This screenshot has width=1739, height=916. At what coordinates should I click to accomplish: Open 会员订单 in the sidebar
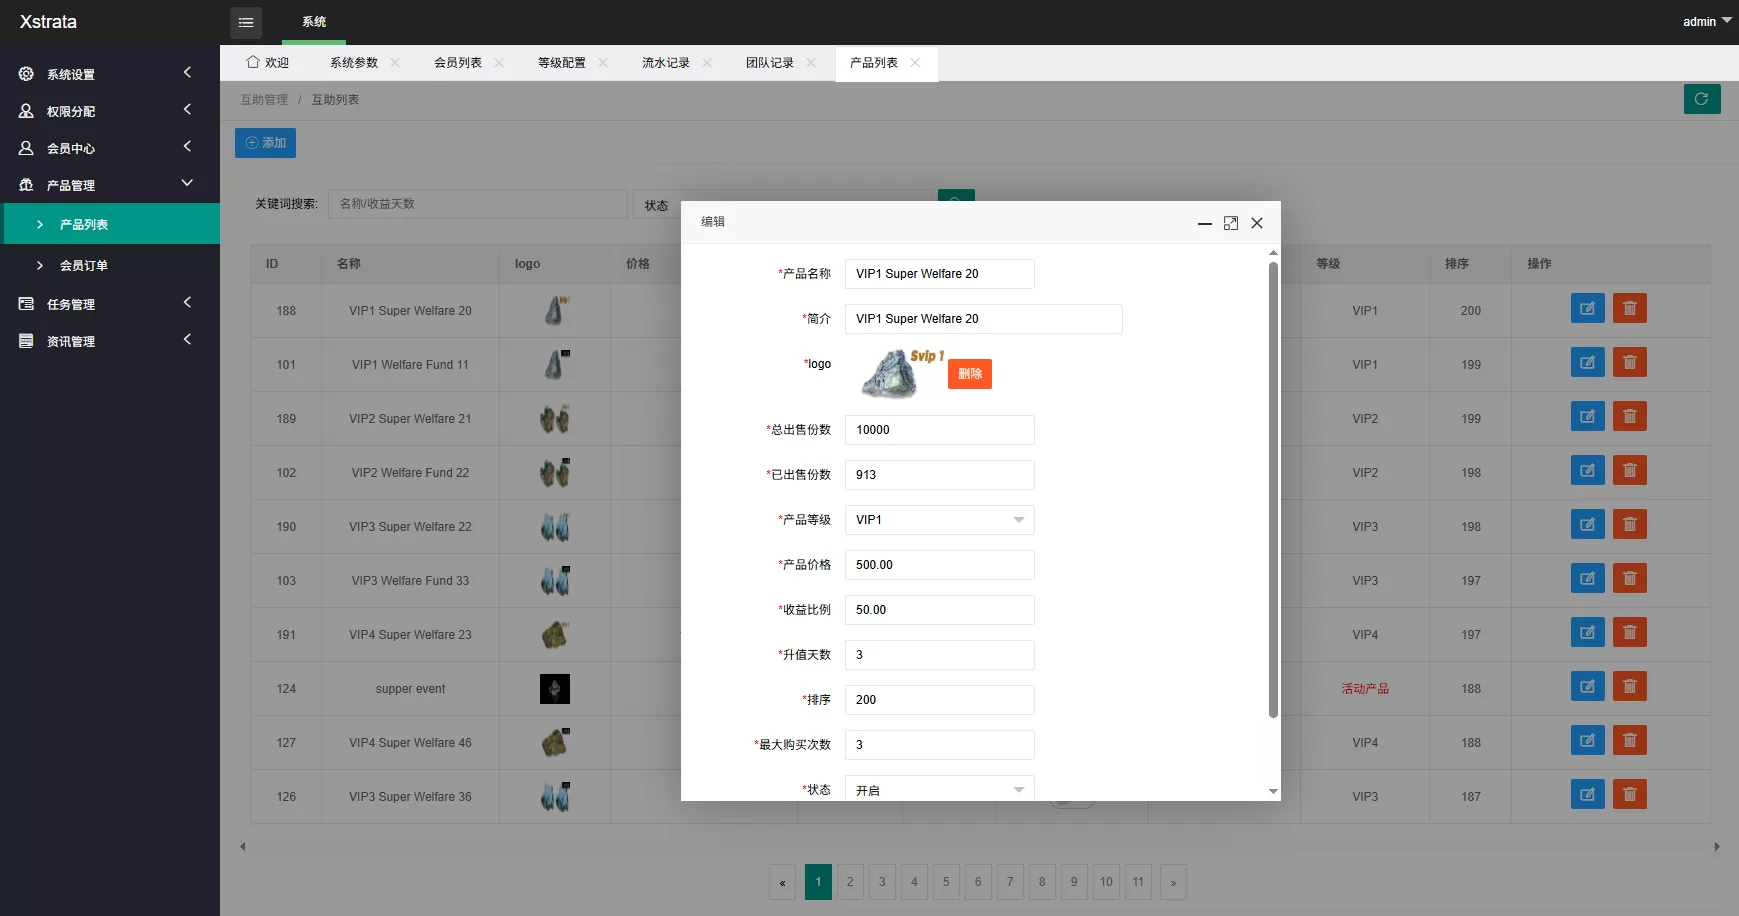click(84, 266)
